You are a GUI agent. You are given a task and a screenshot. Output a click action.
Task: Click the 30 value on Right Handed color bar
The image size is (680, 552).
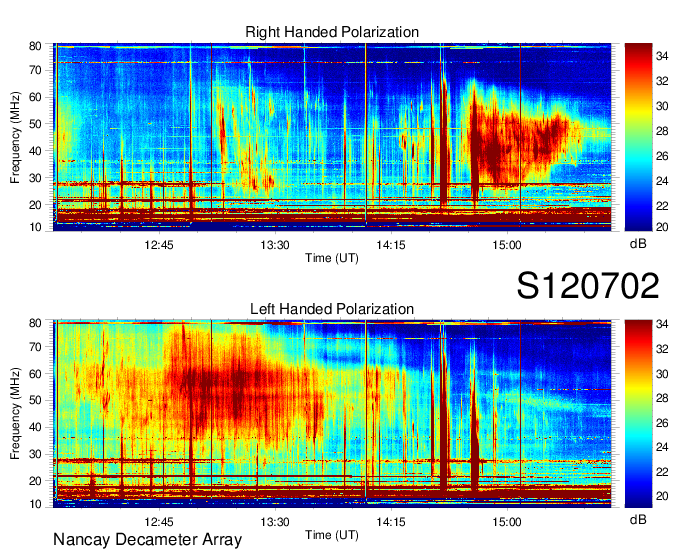click(x=662, y=106)
